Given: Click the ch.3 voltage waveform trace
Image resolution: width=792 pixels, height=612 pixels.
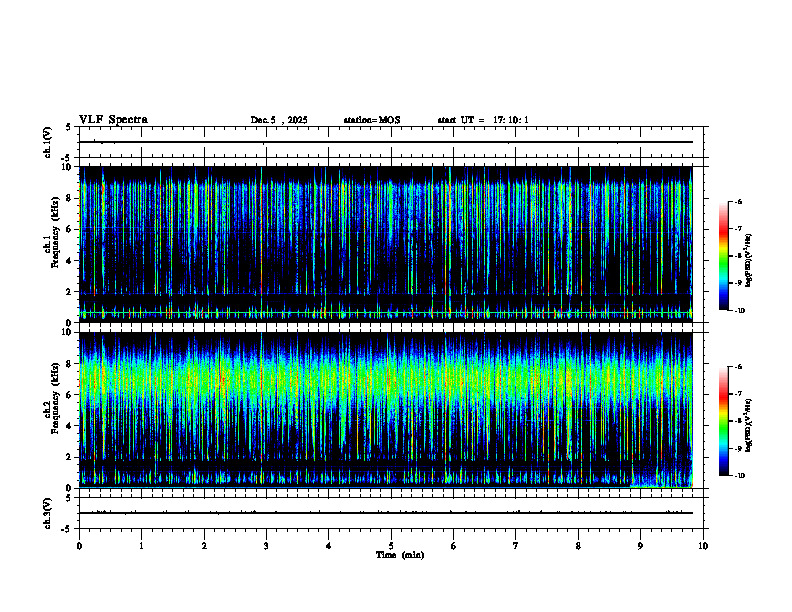Looking at the screenshot, I should pyautogui.click(x=386, y=513).
